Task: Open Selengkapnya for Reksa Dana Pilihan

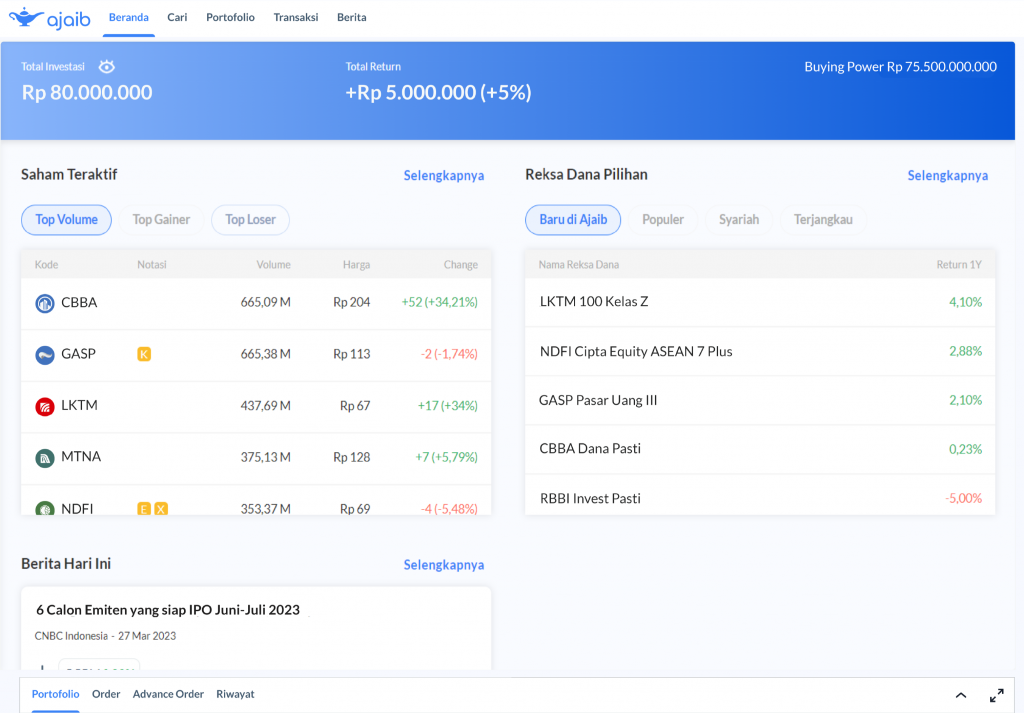Action: [948, 176]
